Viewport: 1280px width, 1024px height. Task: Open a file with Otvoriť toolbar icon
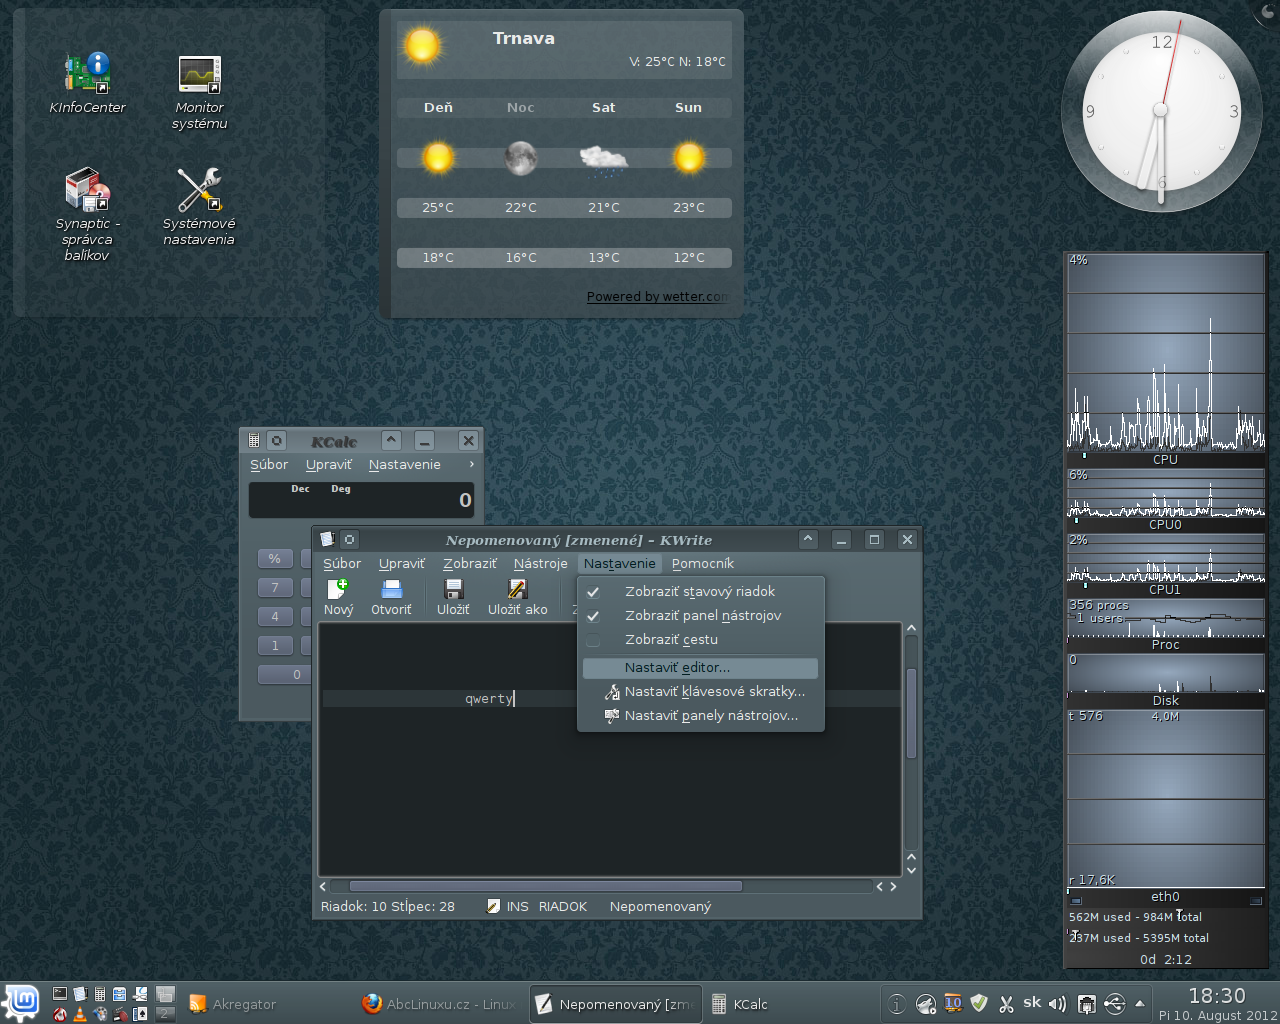[x=391, y=598]
